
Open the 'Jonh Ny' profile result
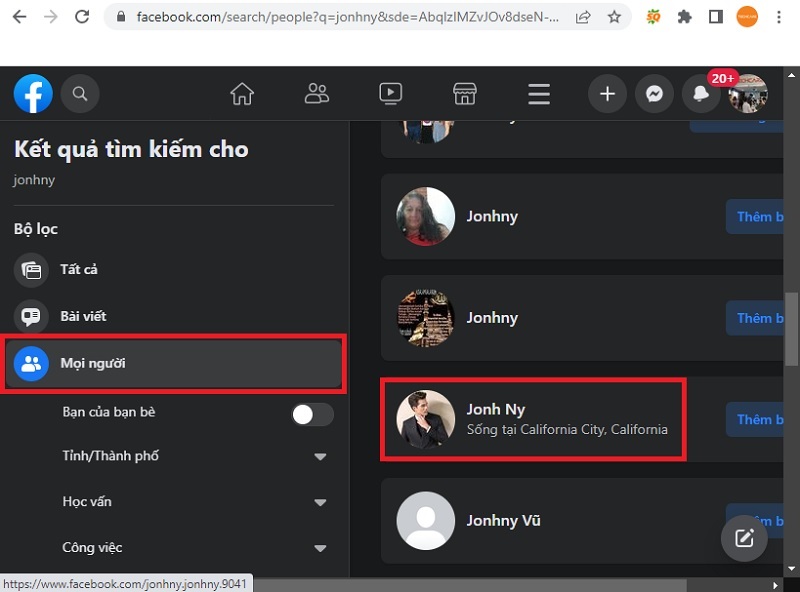click(495, 410)
